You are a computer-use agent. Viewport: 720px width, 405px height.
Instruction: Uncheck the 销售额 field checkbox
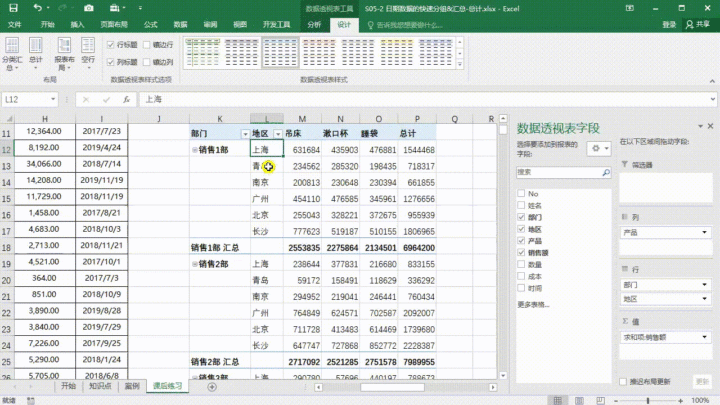click(521, 252)
